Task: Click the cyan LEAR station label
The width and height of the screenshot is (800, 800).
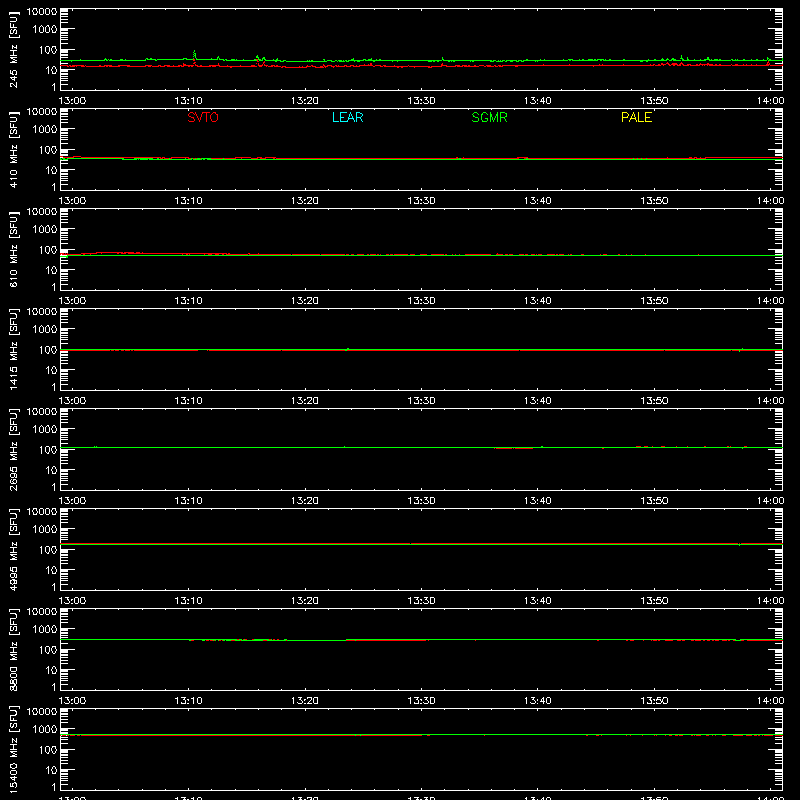Action: coord(347,117)
